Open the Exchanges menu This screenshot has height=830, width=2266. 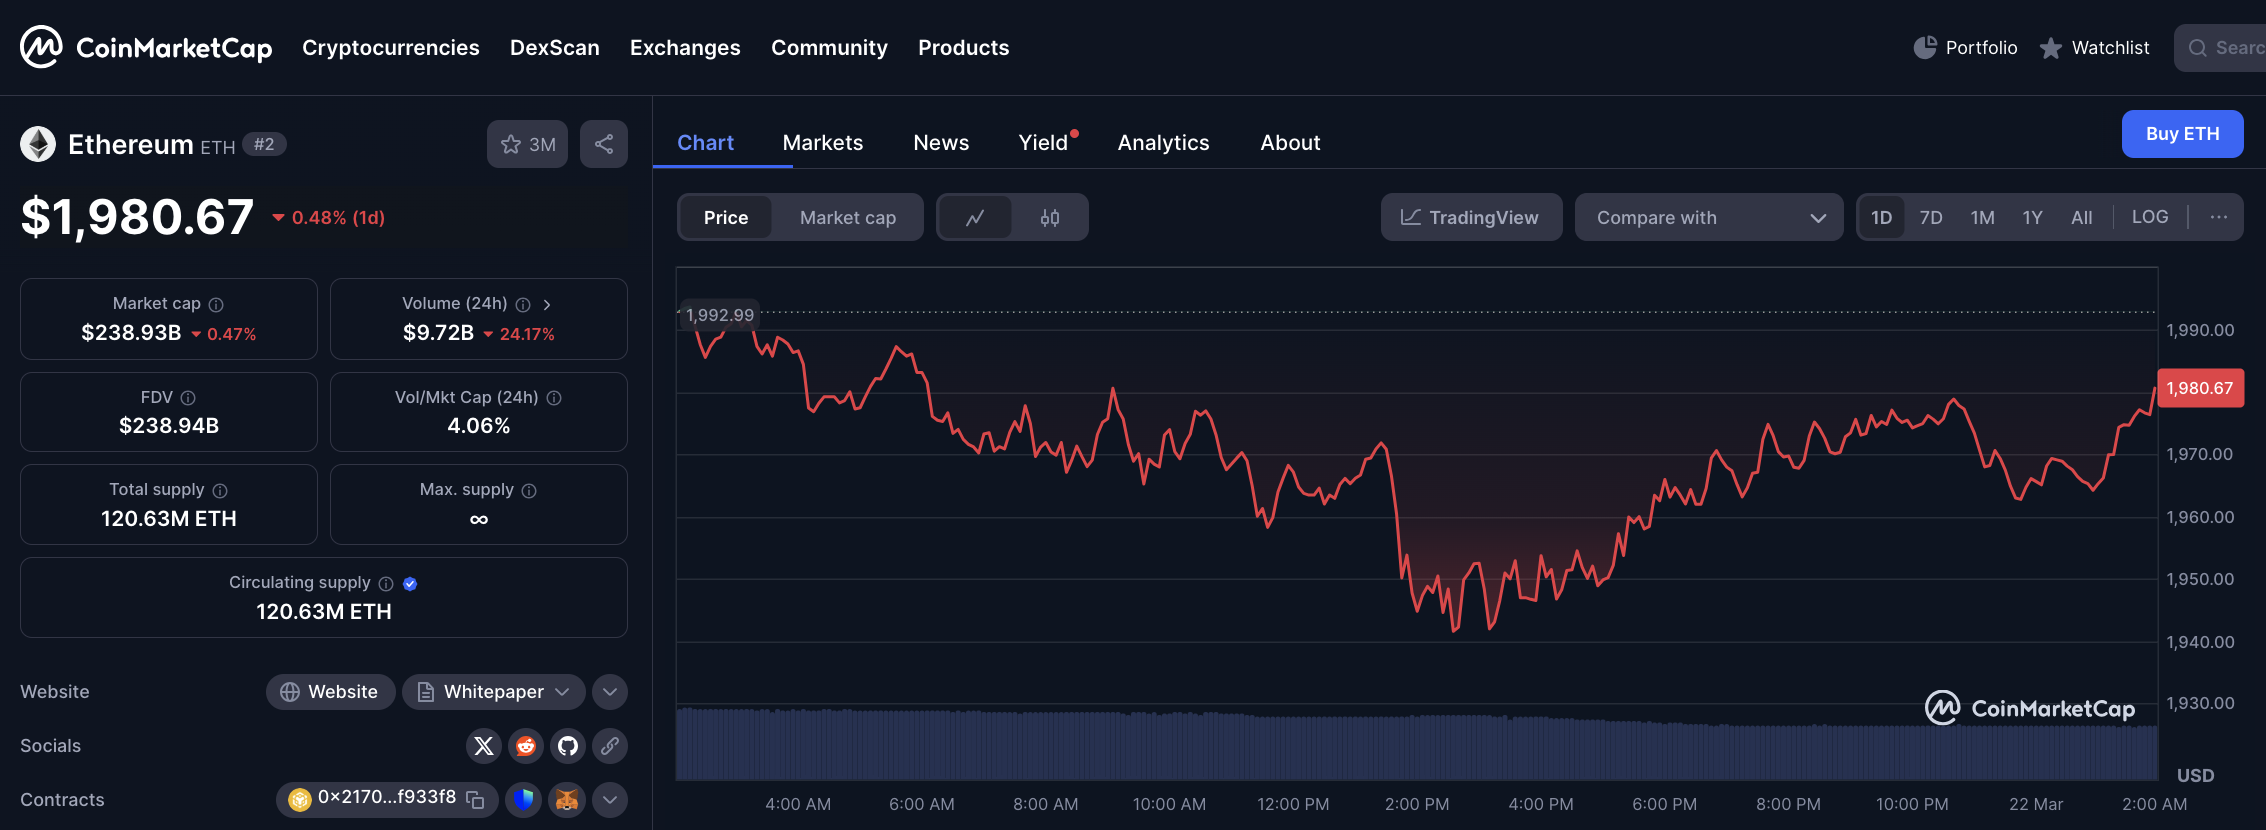(685, 47)
